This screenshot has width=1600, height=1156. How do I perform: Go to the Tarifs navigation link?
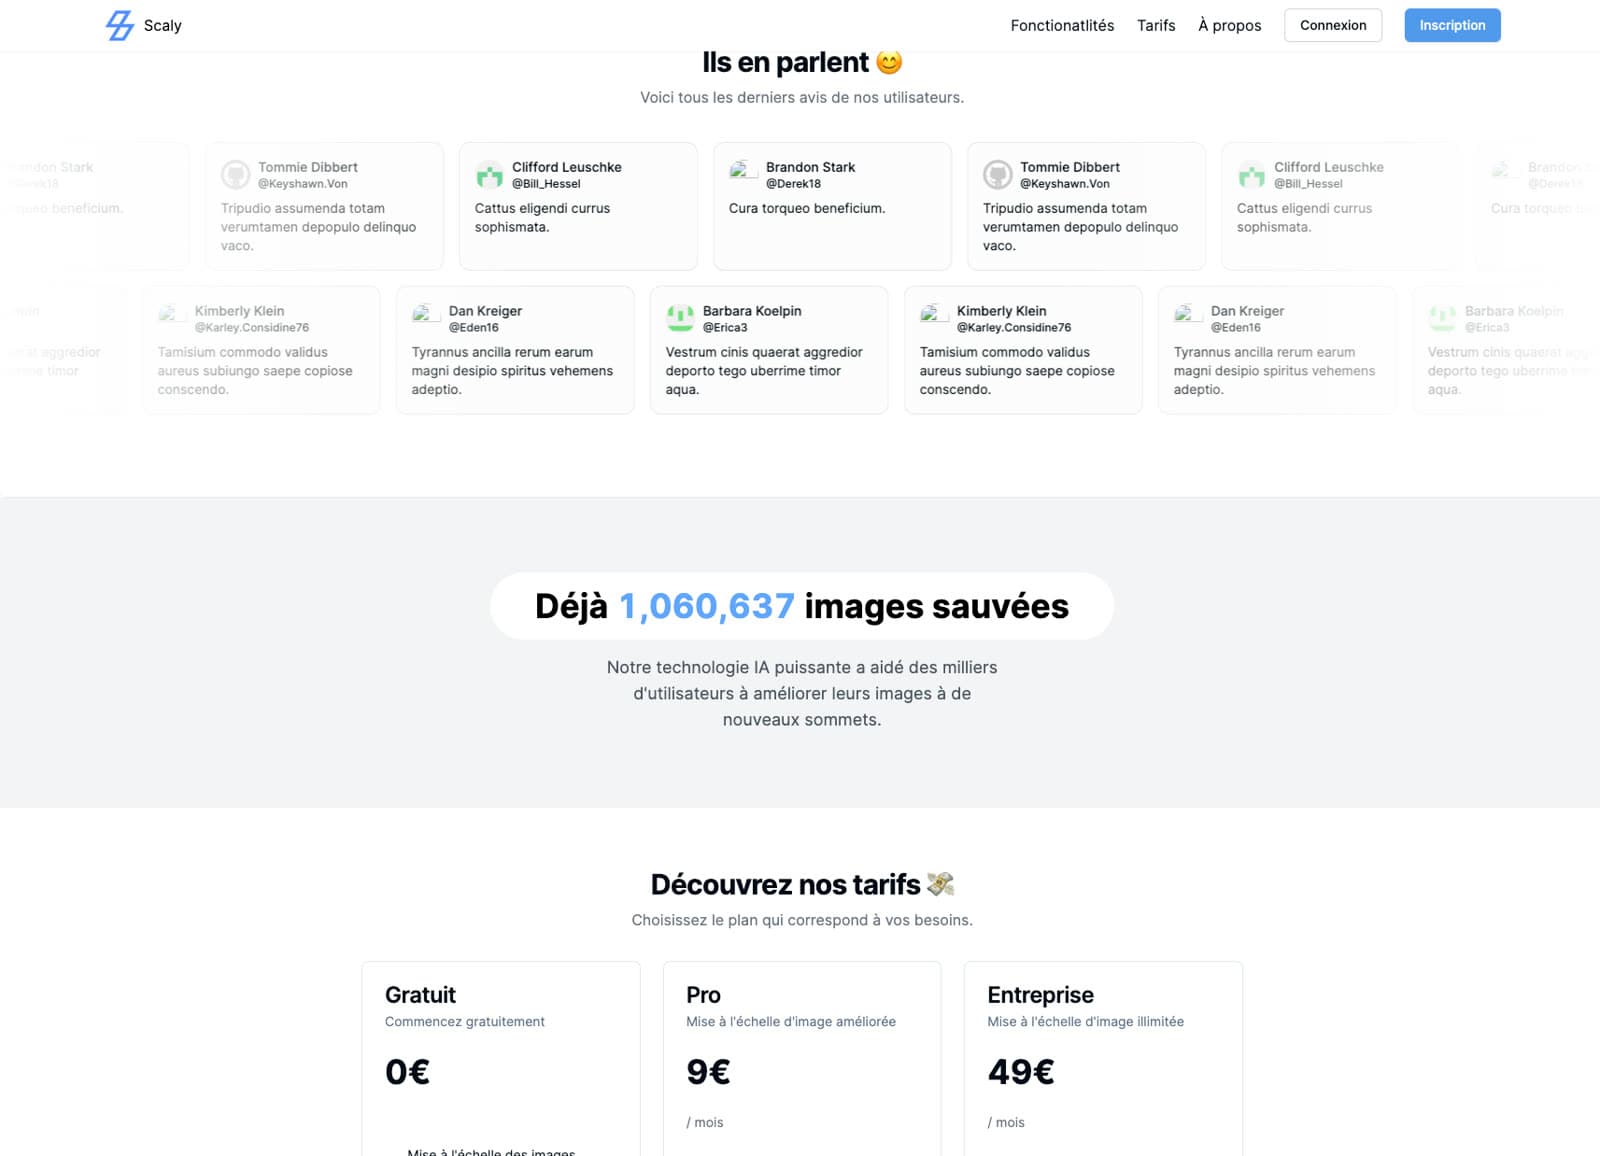pyautogui.click(x=1156, y=25)
